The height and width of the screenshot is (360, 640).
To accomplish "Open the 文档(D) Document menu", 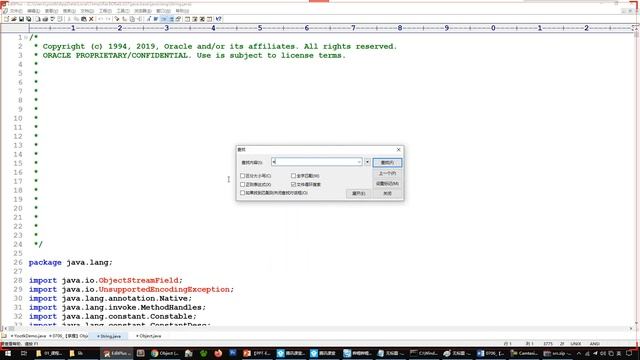I will tap(87, 11).
